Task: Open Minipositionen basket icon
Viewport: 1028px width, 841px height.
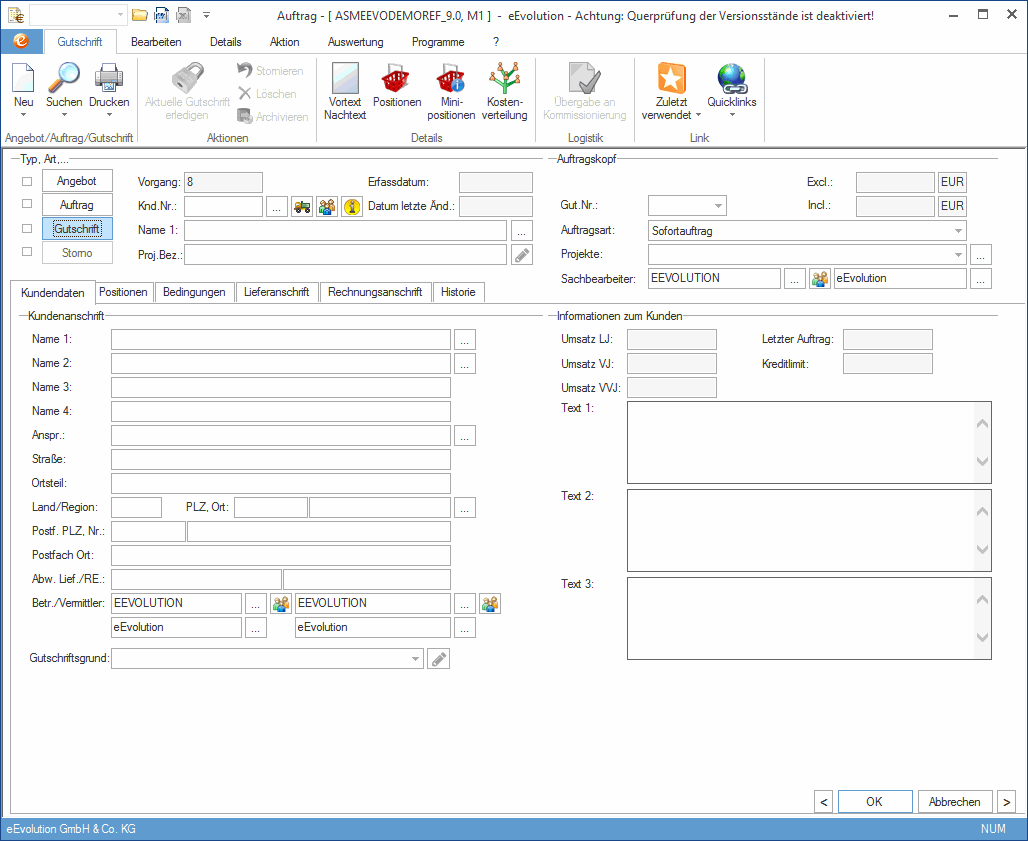Action: [451, 78]
